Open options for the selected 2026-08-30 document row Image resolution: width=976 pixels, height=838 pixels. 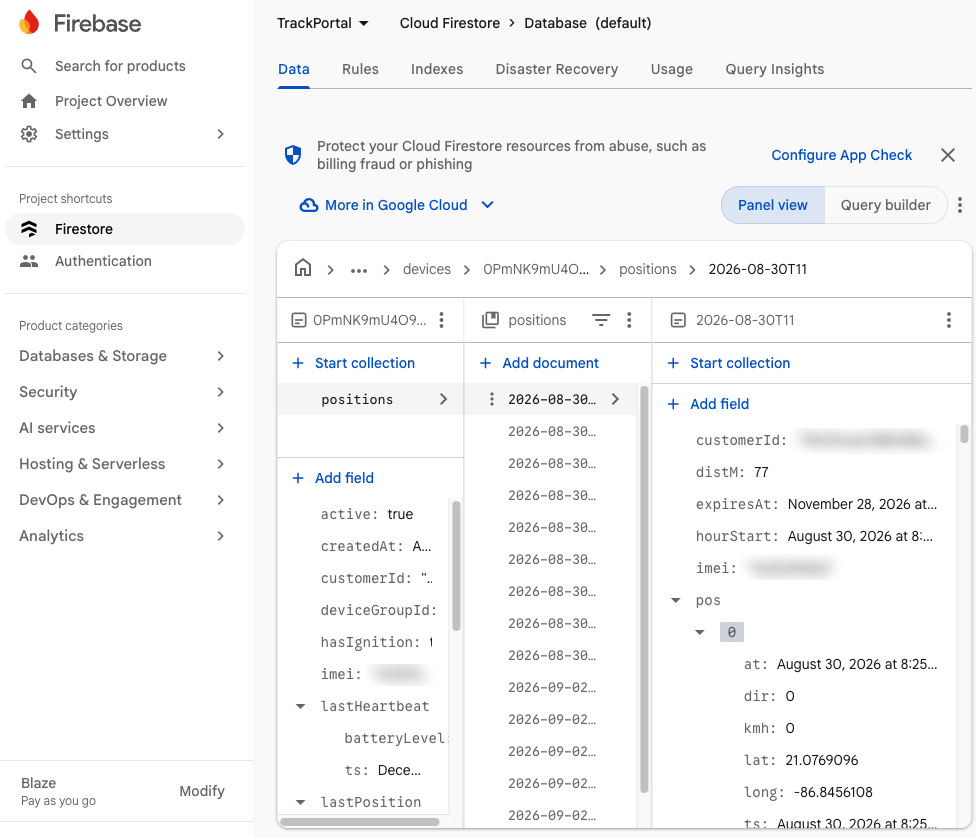(x=492, y=399)
